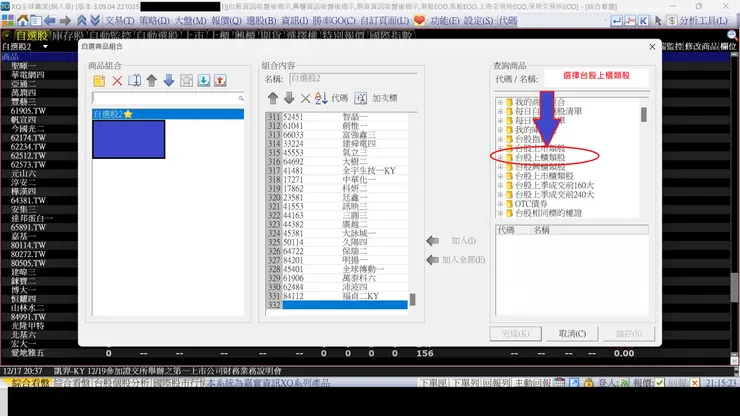Click the K-line chart icon in toolbar

click(643, 21)
